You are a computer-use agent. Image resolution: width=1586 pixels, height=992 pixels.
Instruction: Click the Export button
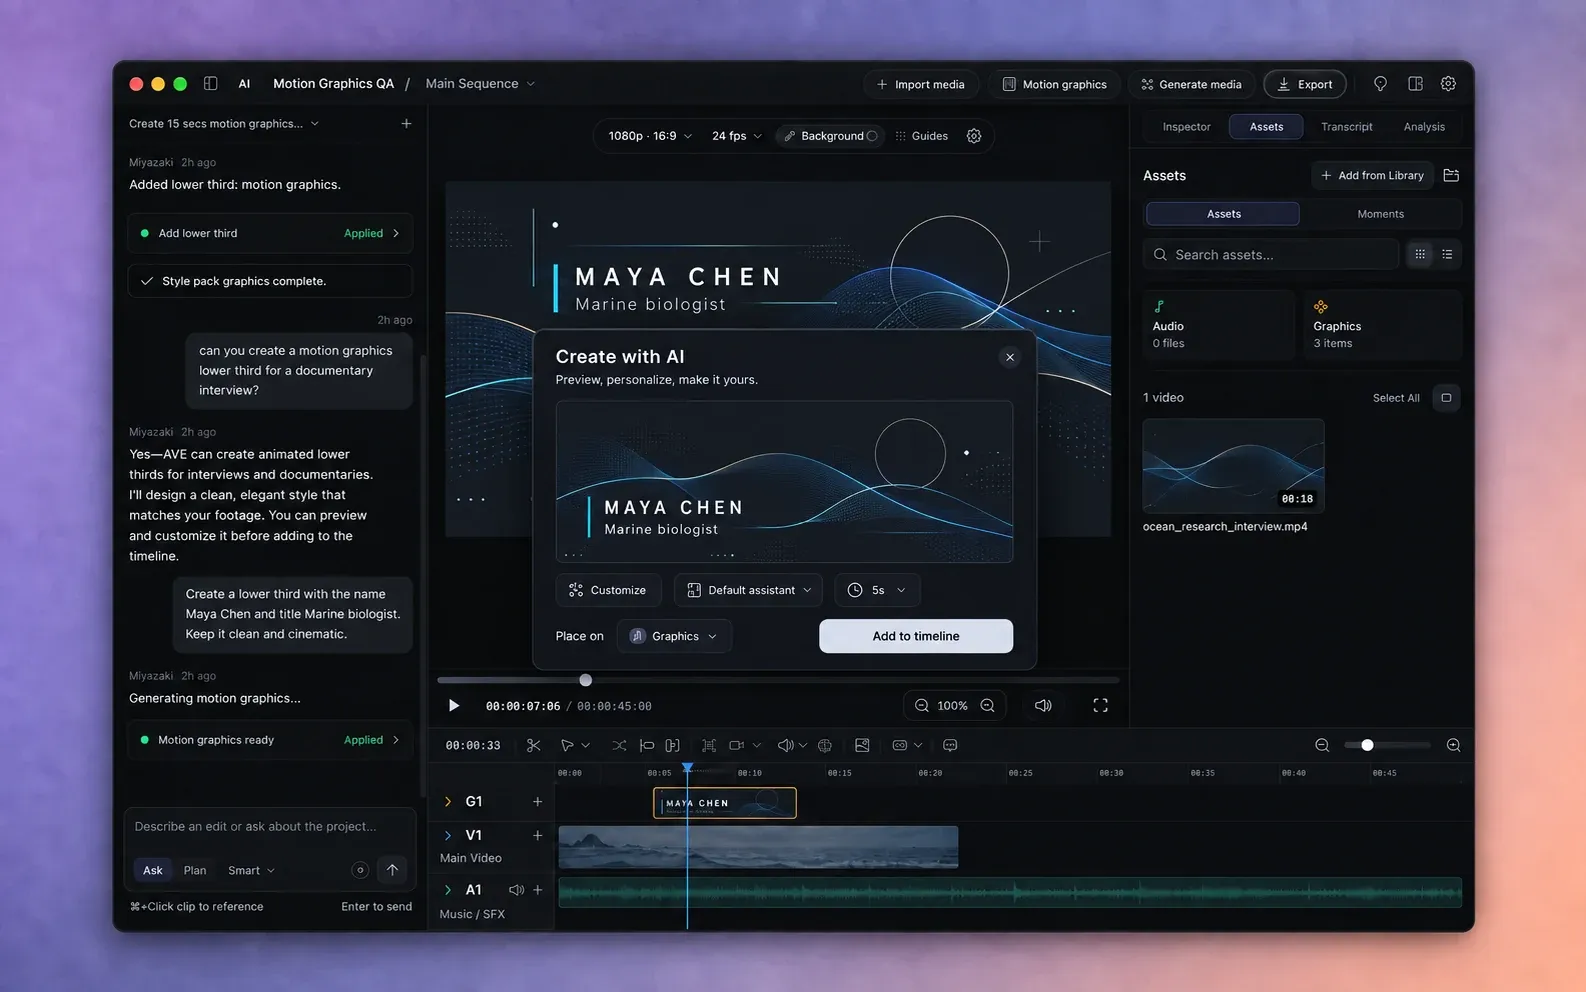(x=1305, y=84)
